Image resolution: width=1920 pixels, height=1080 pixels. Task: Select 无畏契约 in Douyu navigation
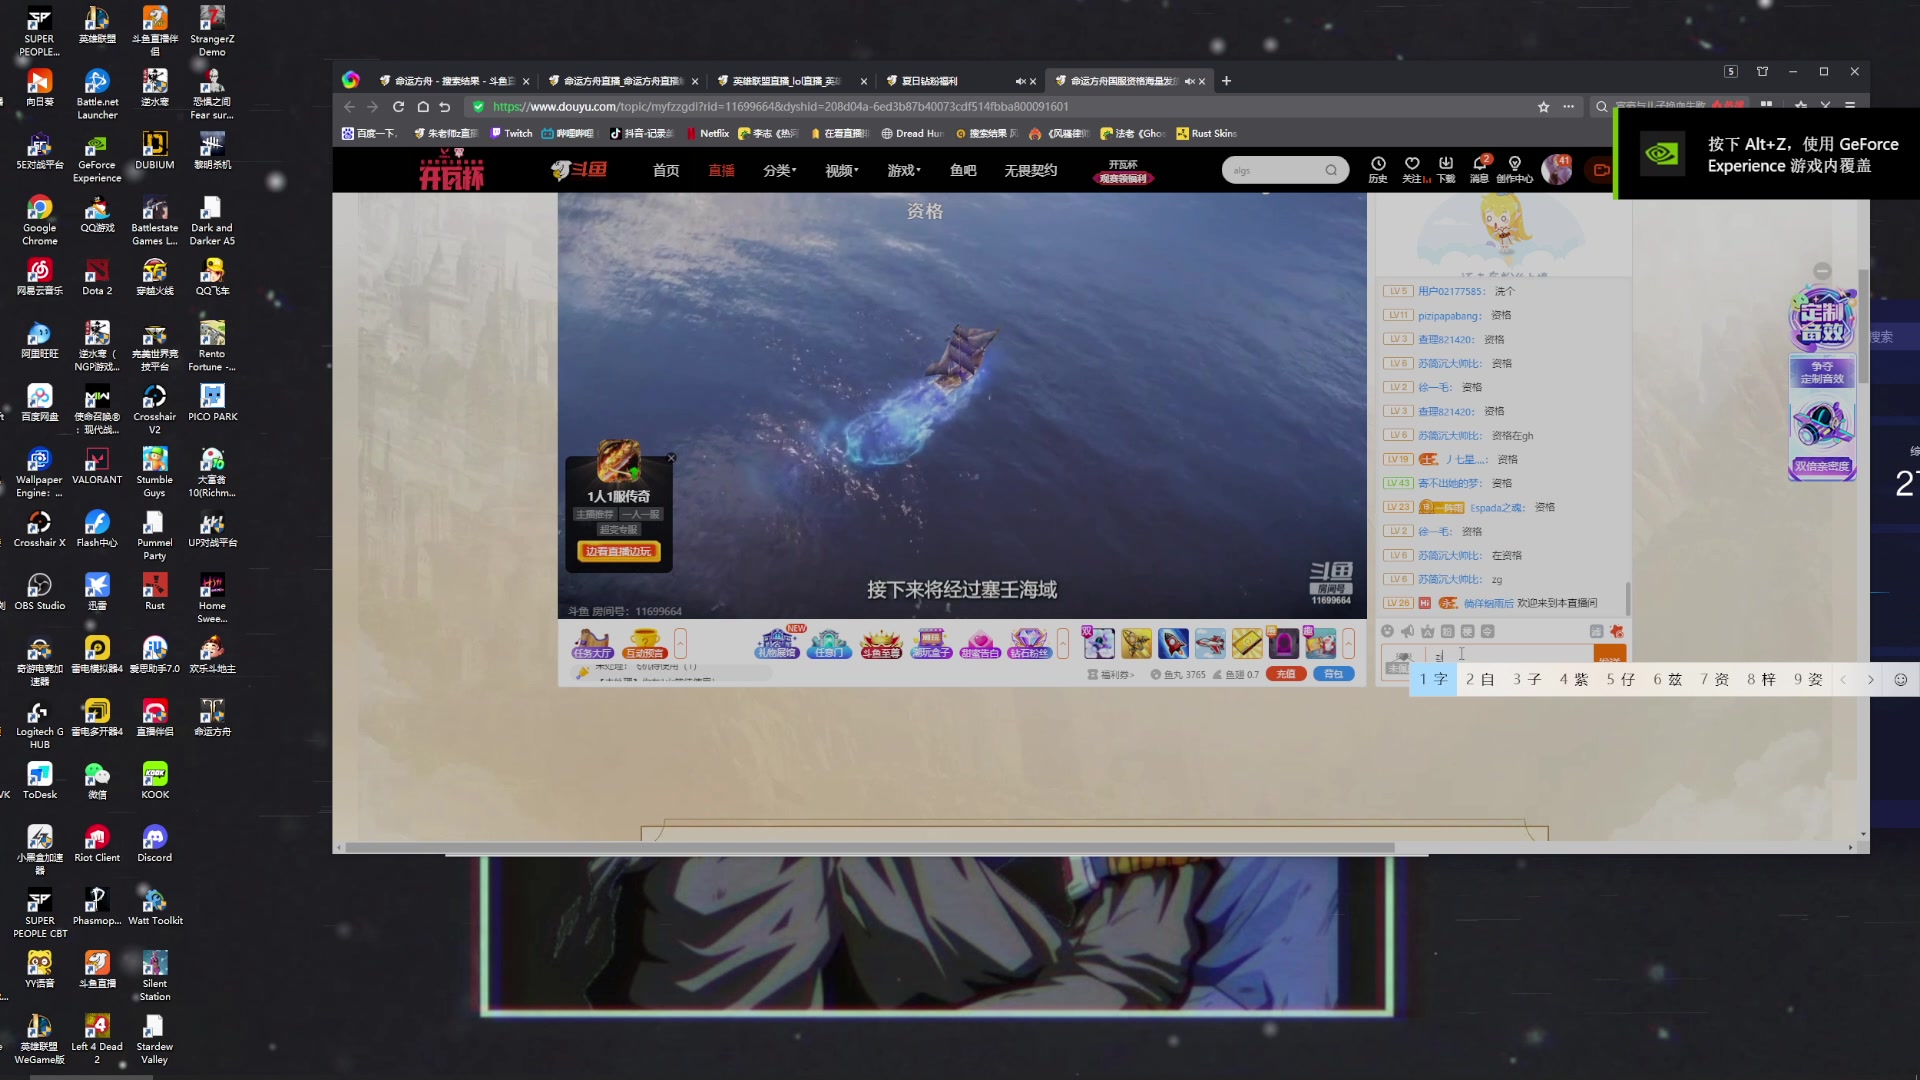coord(1030,170)
